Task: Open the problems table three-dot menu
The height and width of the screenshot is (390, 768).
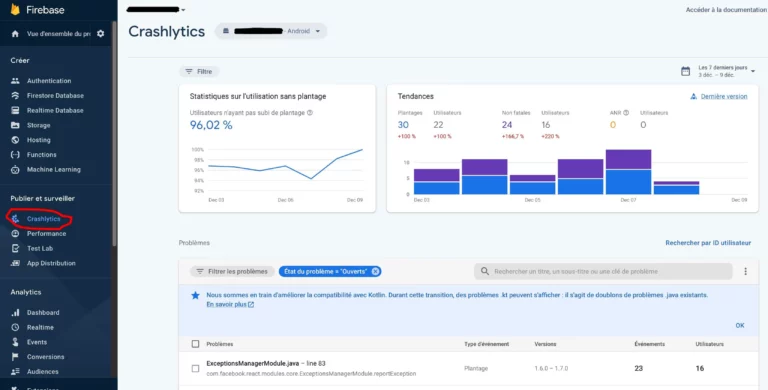Action: pos(745,271)
